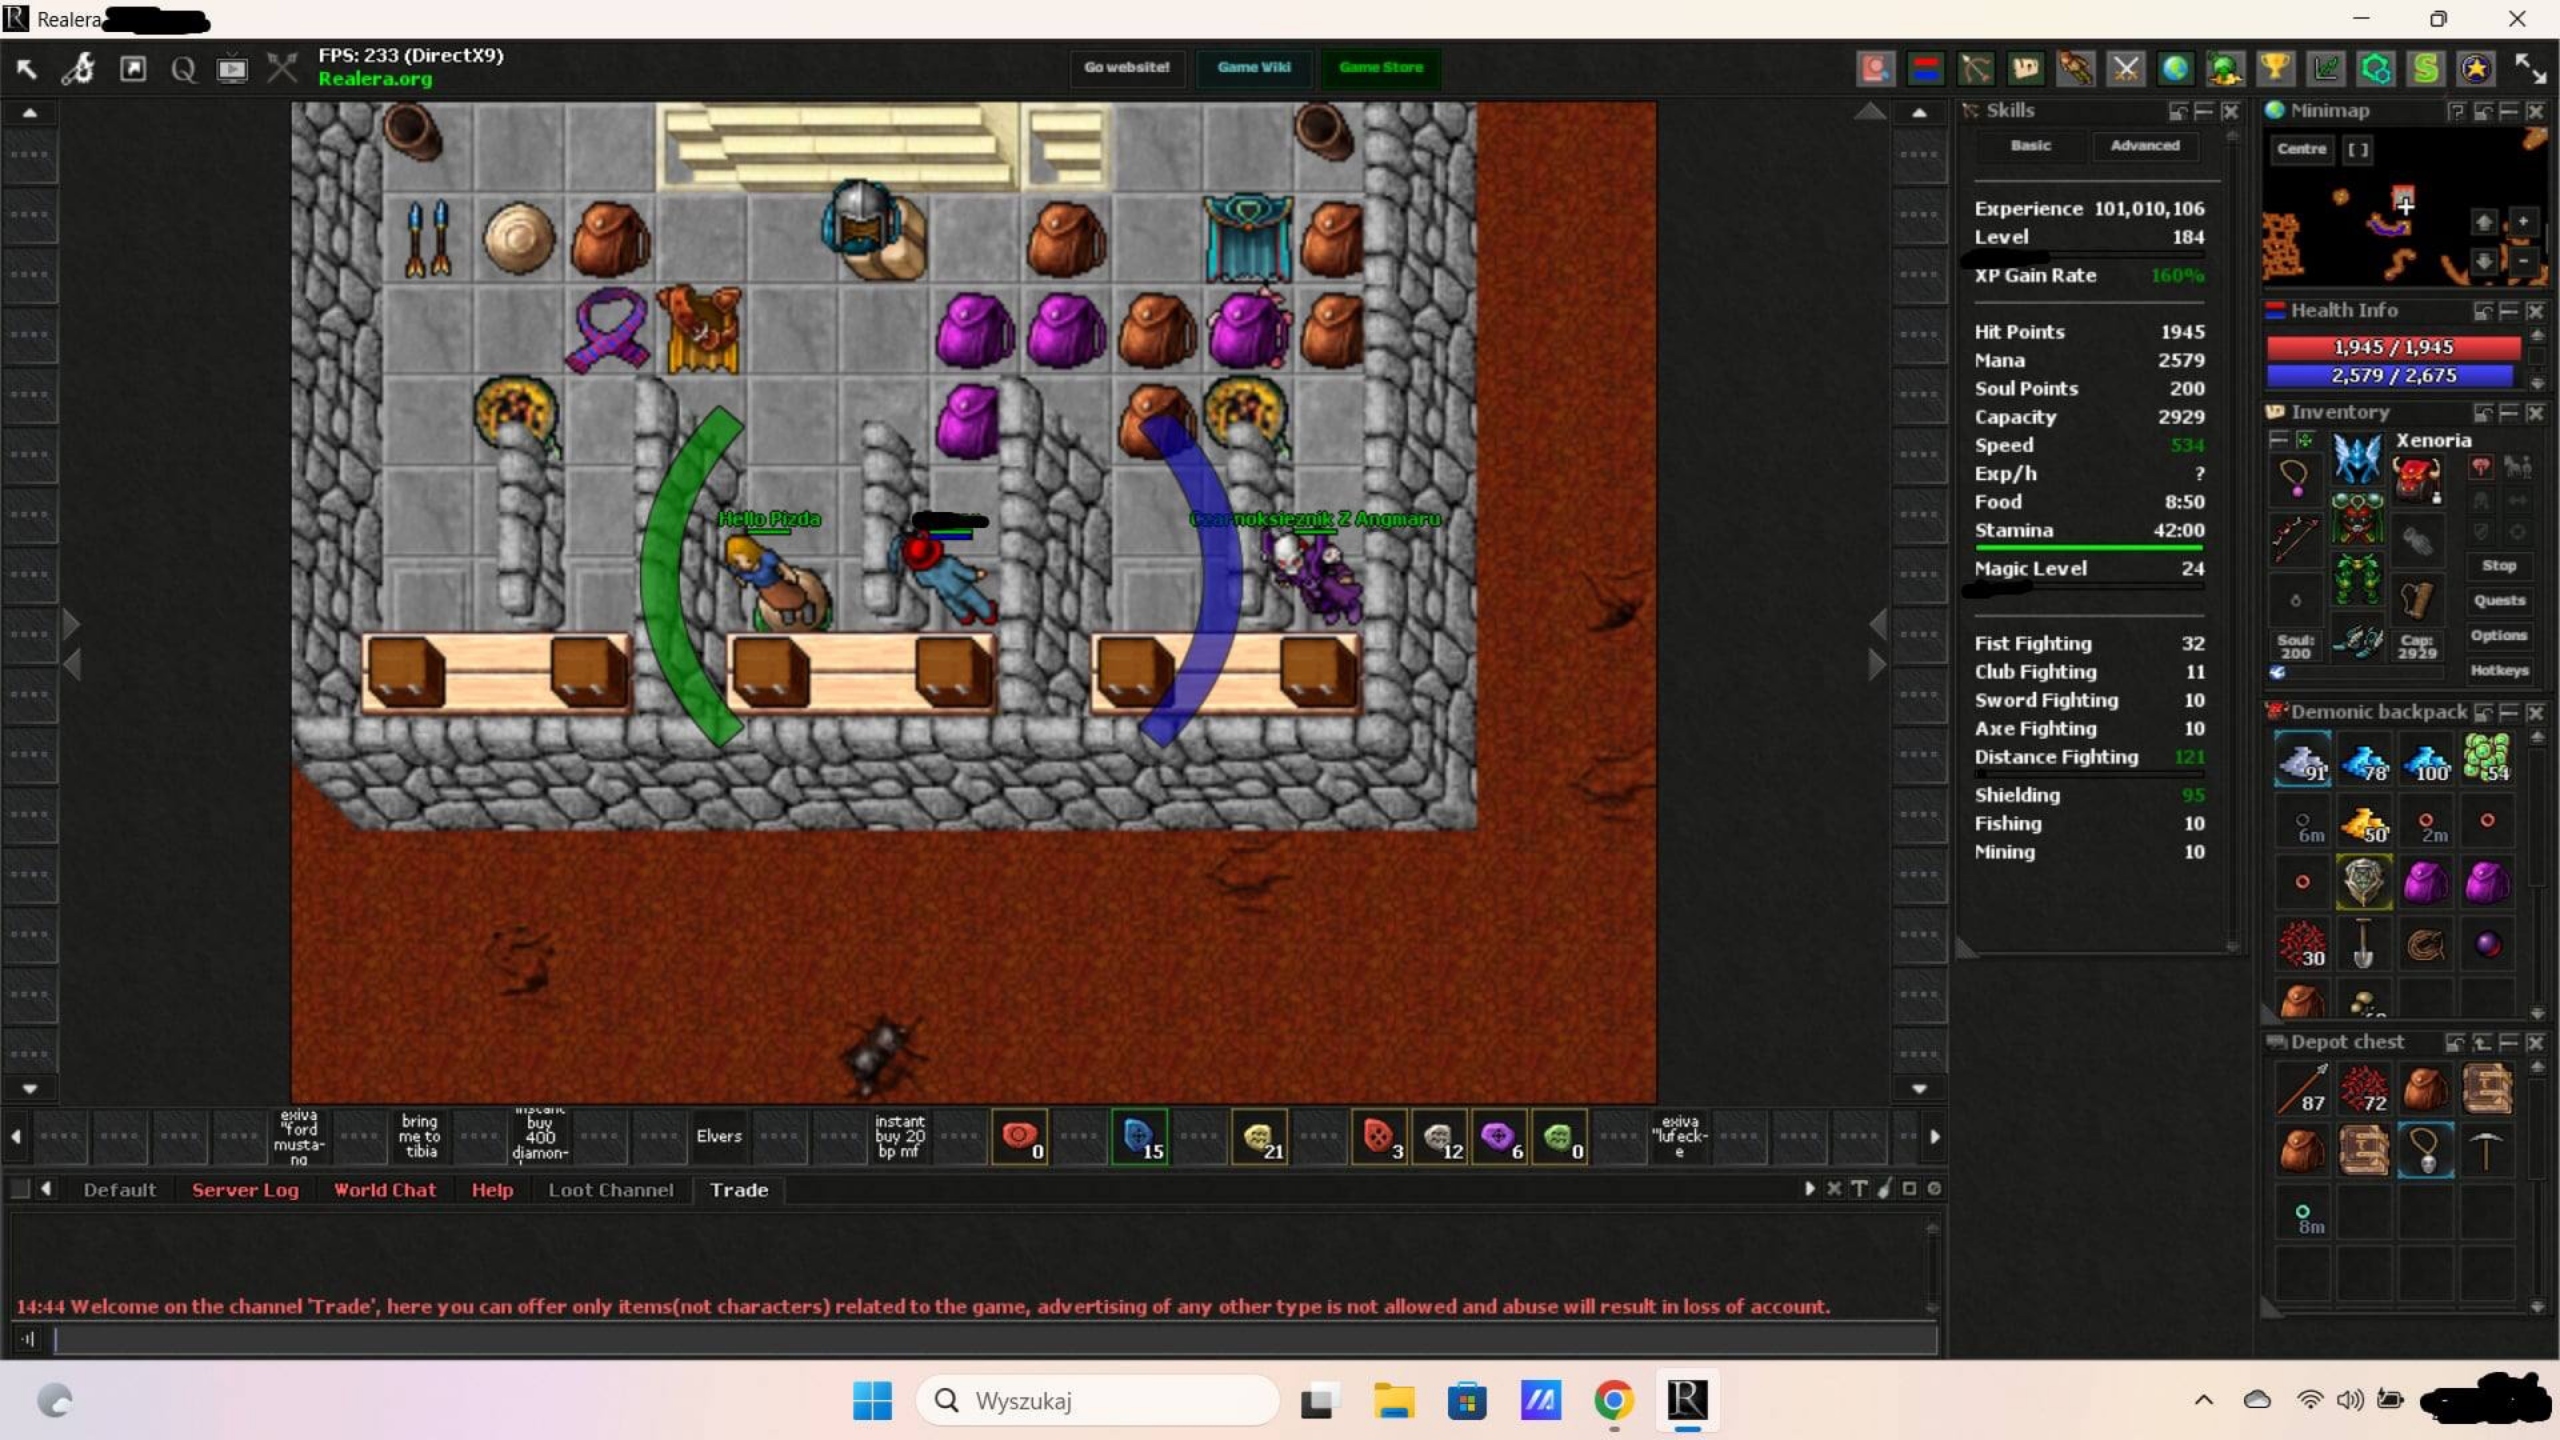Switch to the Server Log chat tab
Screen dimensions: 2560x1440
[x=245, y=1190]
